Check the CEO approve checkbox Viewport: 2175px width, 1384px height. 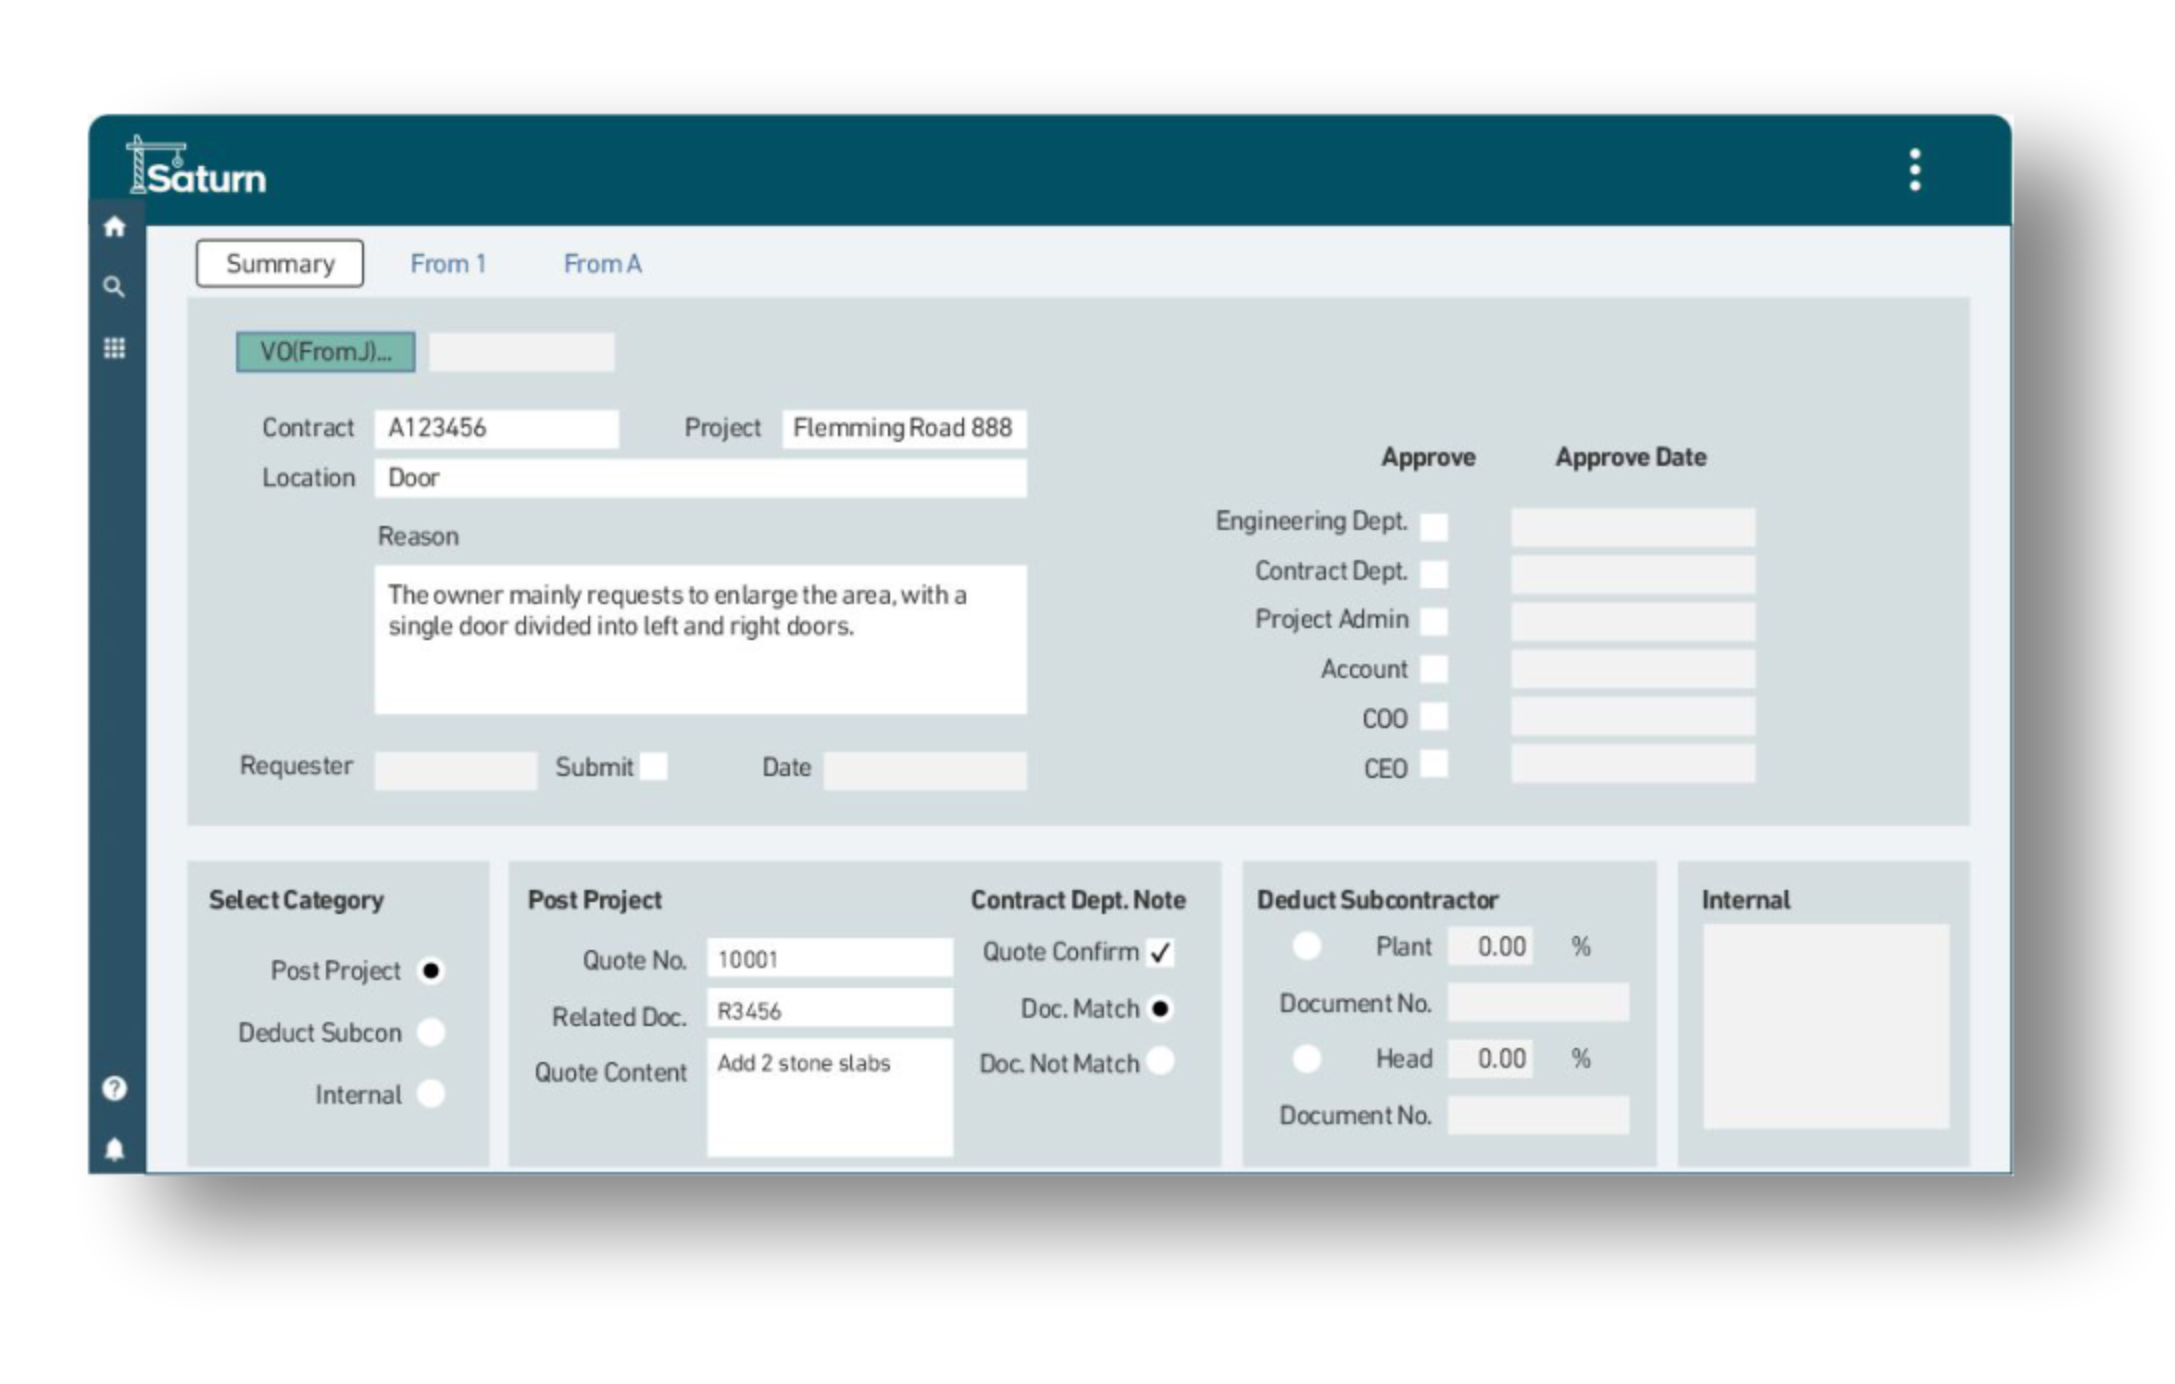(x=1433, y=765)
